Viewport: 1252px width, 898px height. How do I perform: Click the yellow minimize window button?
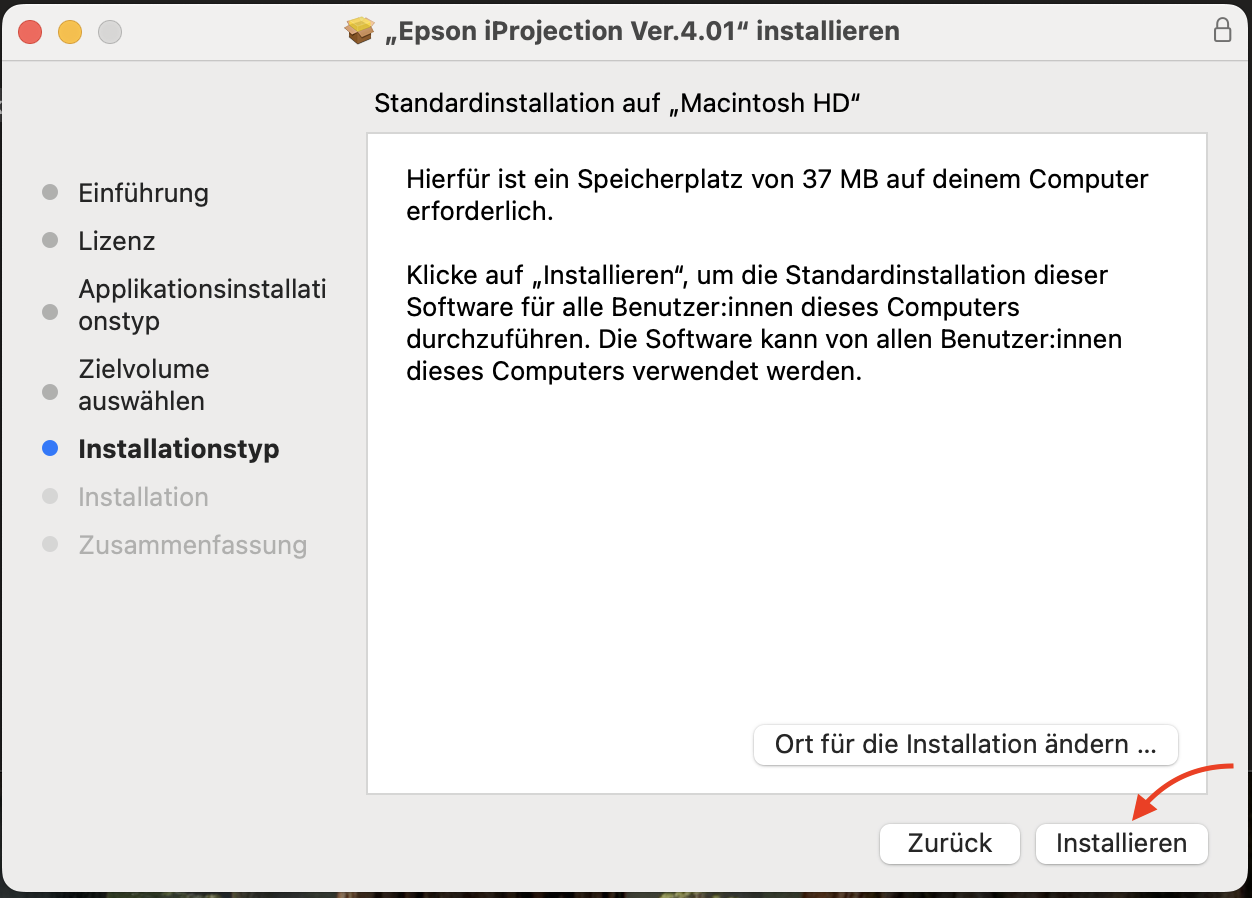pos(70,32)
